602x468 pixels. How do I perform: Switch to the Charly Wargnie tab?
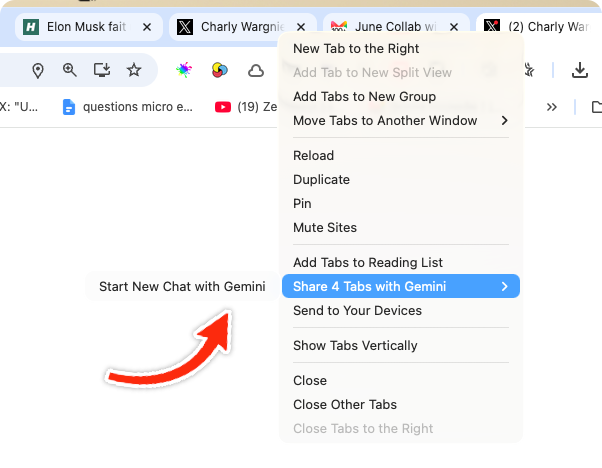[243, 27]
